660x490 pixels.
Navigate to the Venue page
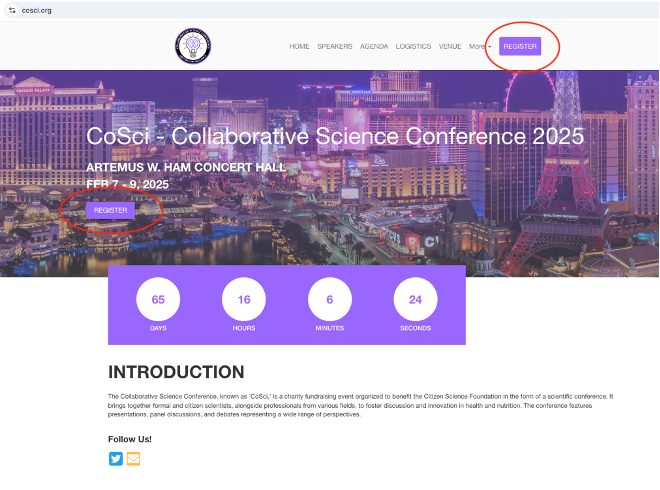(450, 46)
